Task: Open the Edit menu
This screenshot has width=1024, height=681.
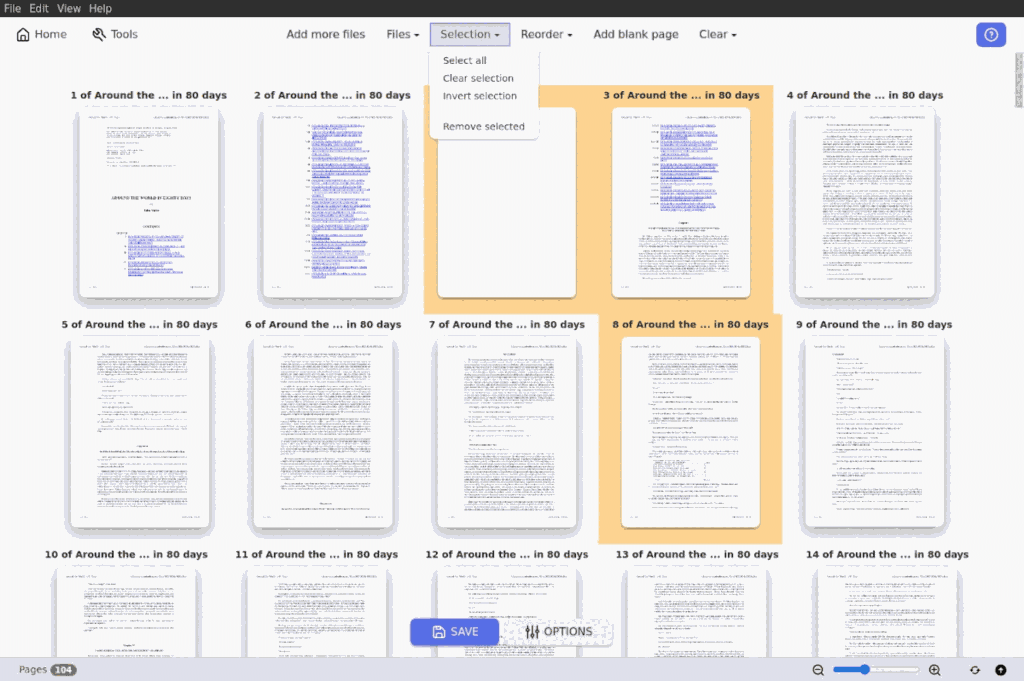Action: click(x=39, y=8)
